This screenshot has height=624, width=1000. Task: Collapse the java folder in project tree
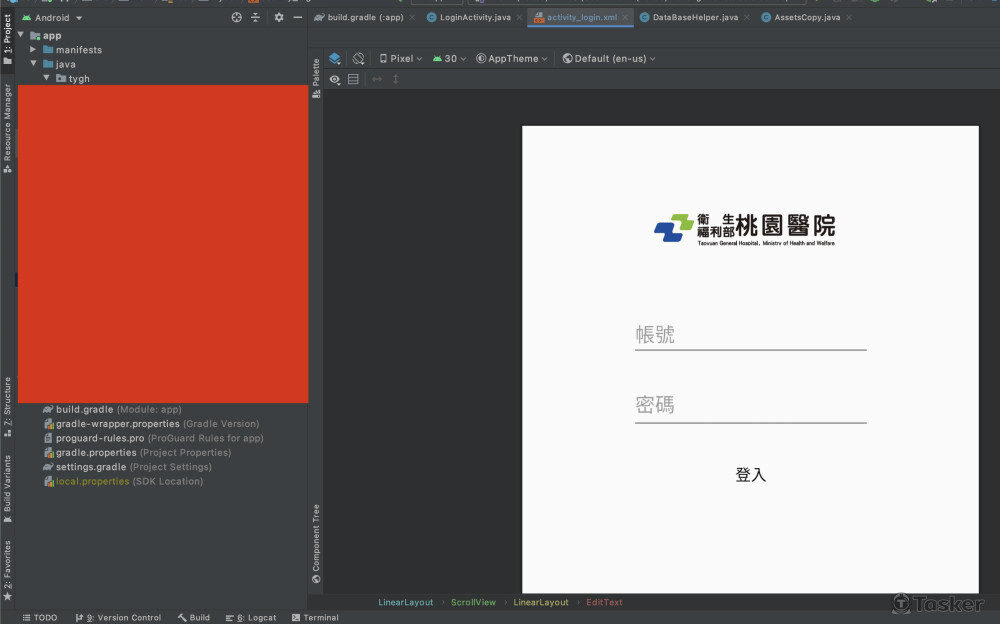pyautogui.click(x=32, y=63)
